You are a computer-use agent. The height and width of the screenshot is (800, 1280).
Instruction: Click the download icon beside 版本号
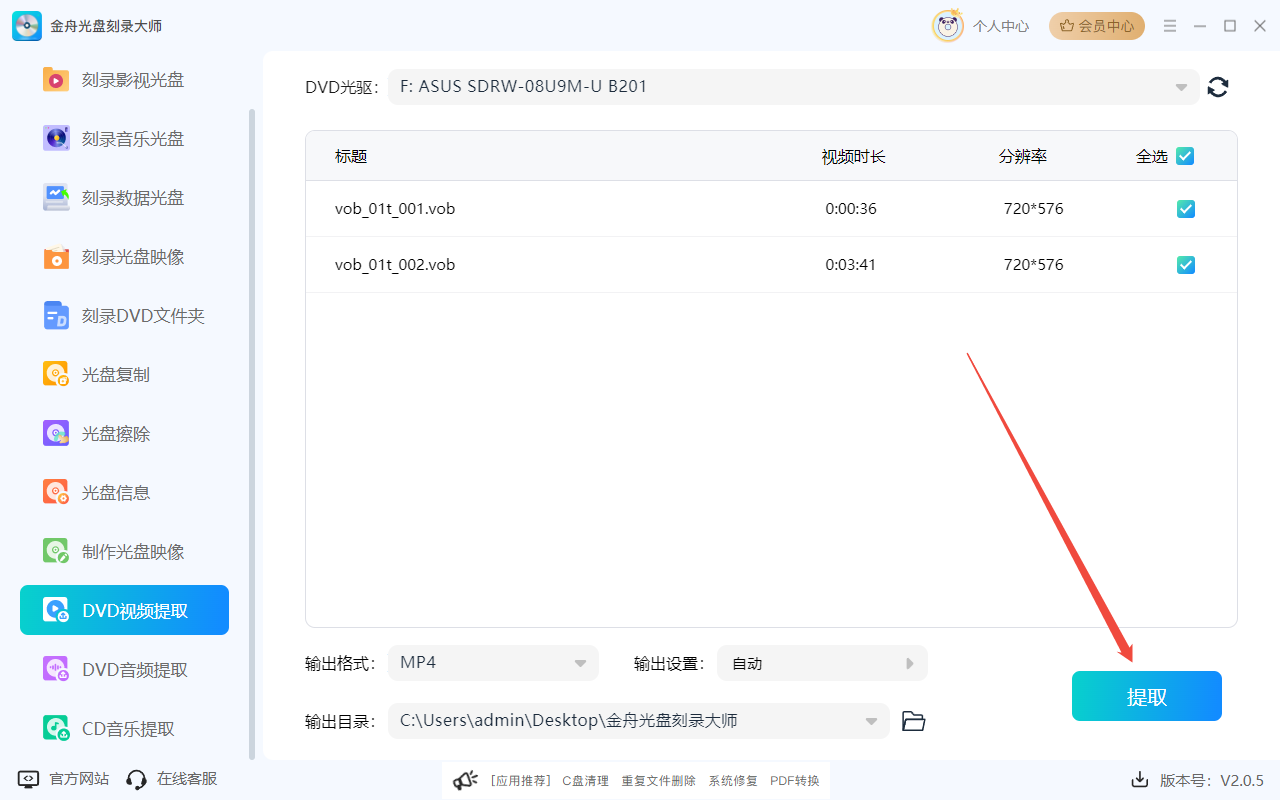click(x=1139, y=779)
